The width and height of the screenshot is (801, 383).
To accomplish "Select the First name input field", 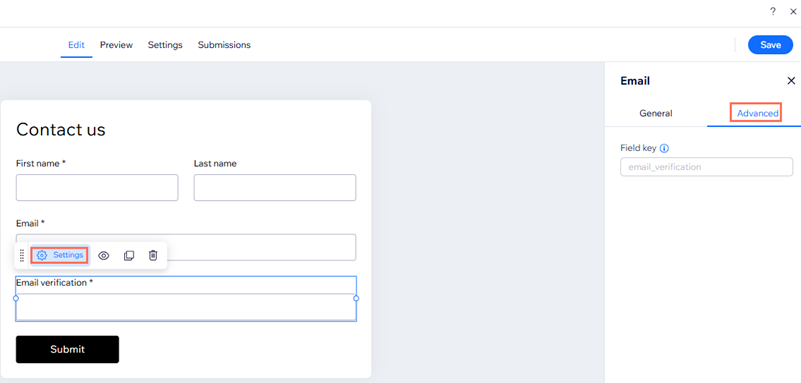I will coord(97,187).
